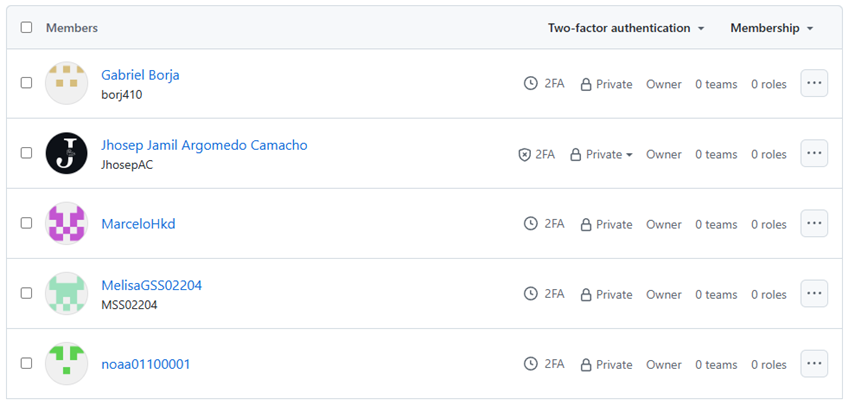The image size is (855, 419).
Task: Open the three-dot menu for noaa01100001
Action: pyautogui.click(x=814, y=363)
